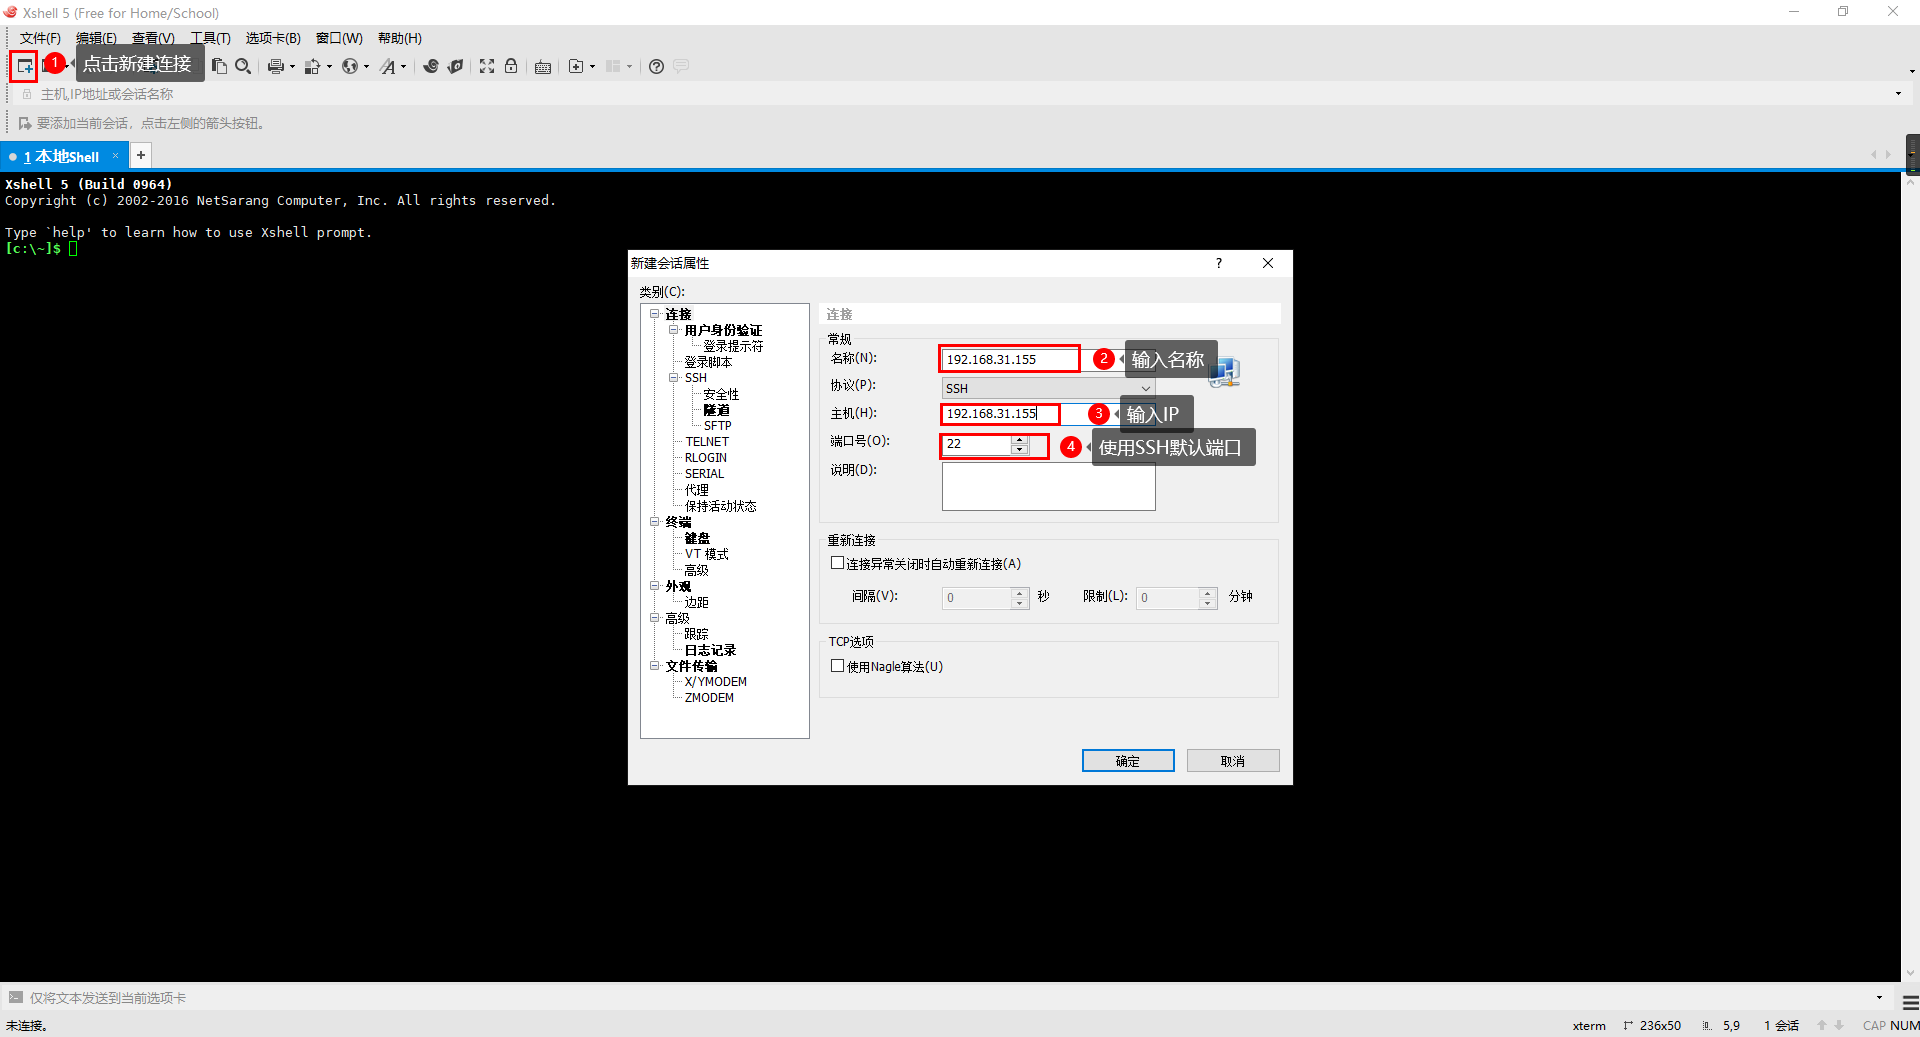
Task: Open the 编辑(E) menu
Action: pos(96,38)
